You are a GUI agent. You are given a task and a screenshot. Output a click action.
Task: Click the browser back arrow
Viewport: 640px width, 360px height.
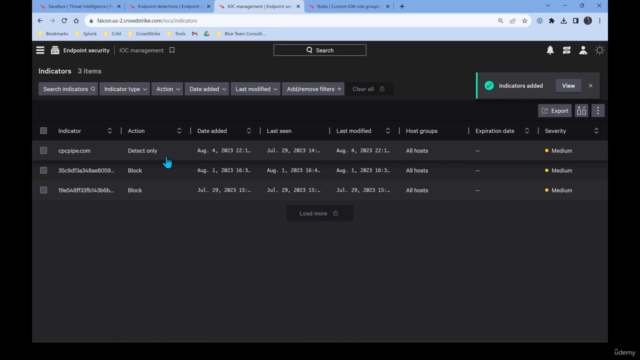(x=40, y=20)
